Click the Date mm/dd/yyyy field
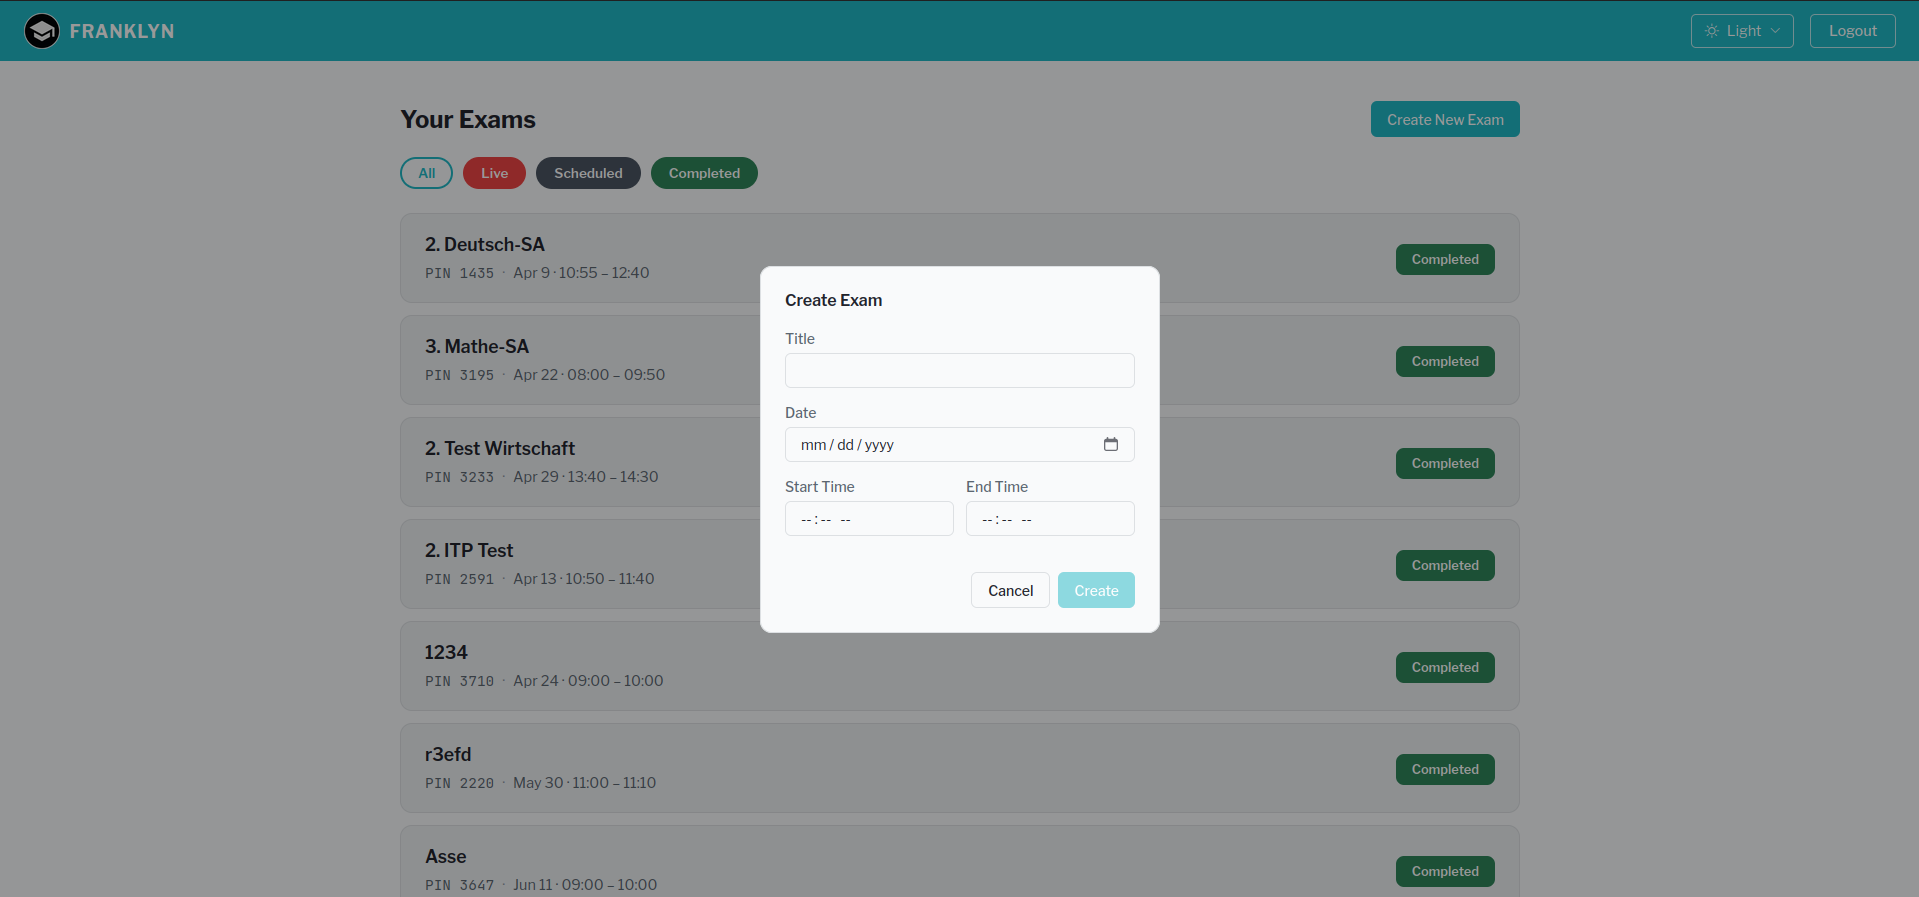This screenshot has height=897, width=1919. point(960,444)
